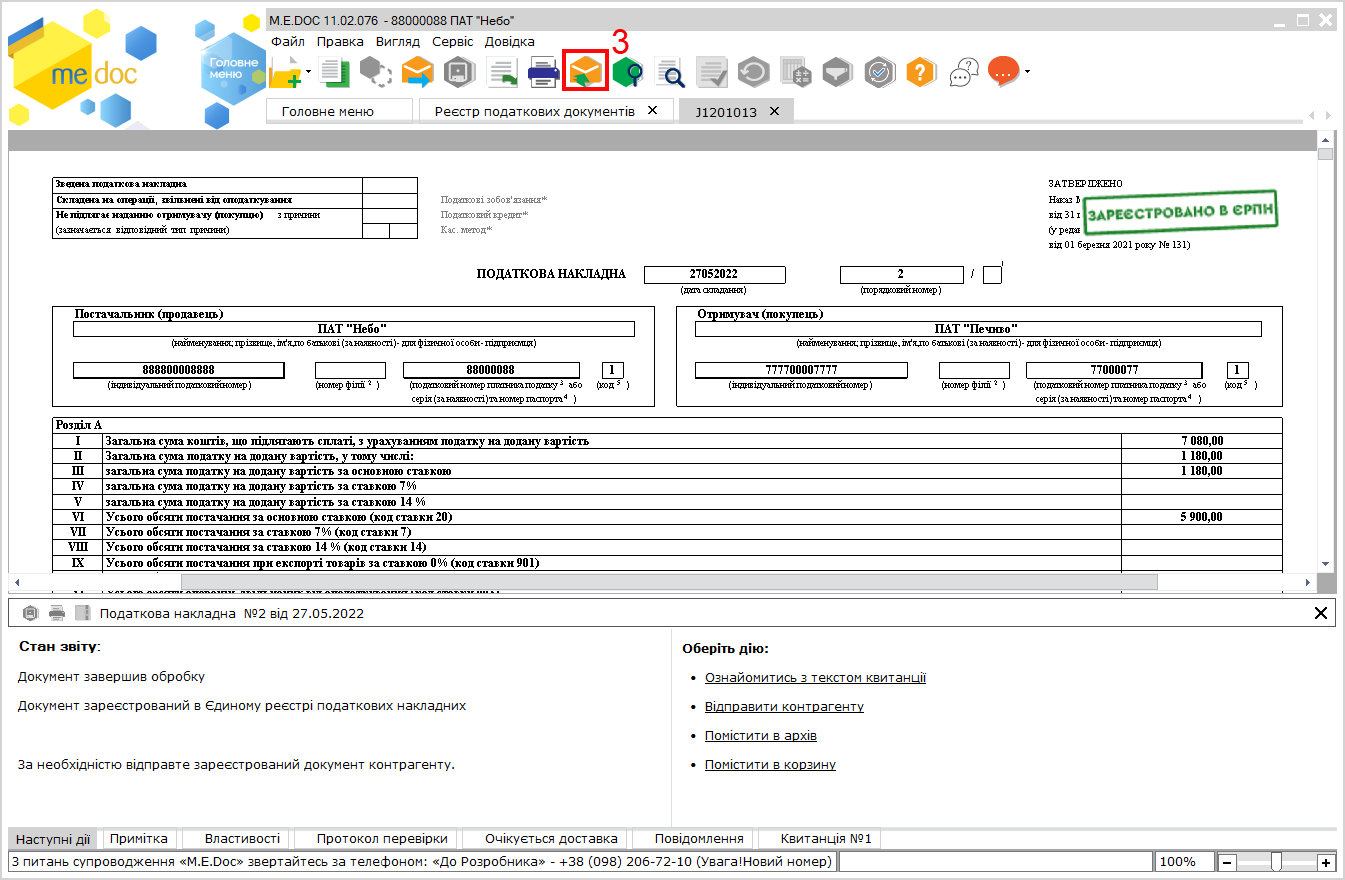This screenshot has height=880, width=1345.
Task: Expand the new document folder dropdown arrow
Action: [x=309, y=72]
